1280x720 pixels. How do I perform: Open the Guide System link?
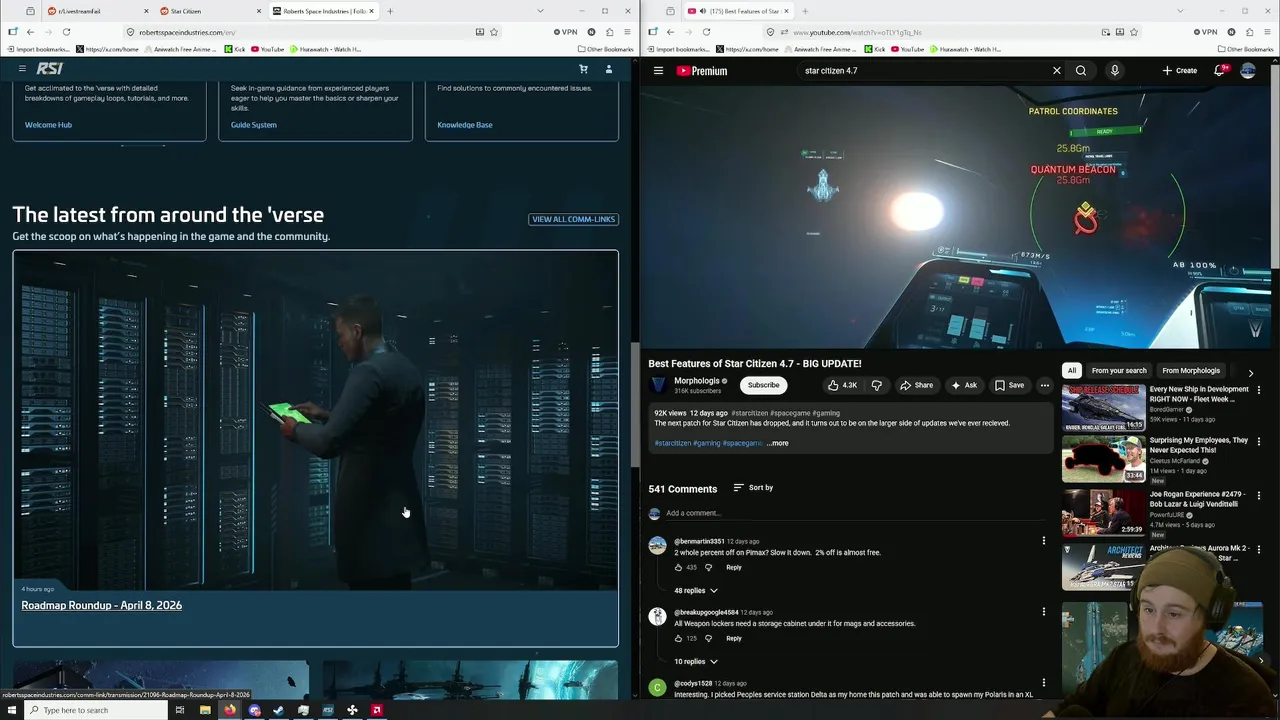[254, 125]
